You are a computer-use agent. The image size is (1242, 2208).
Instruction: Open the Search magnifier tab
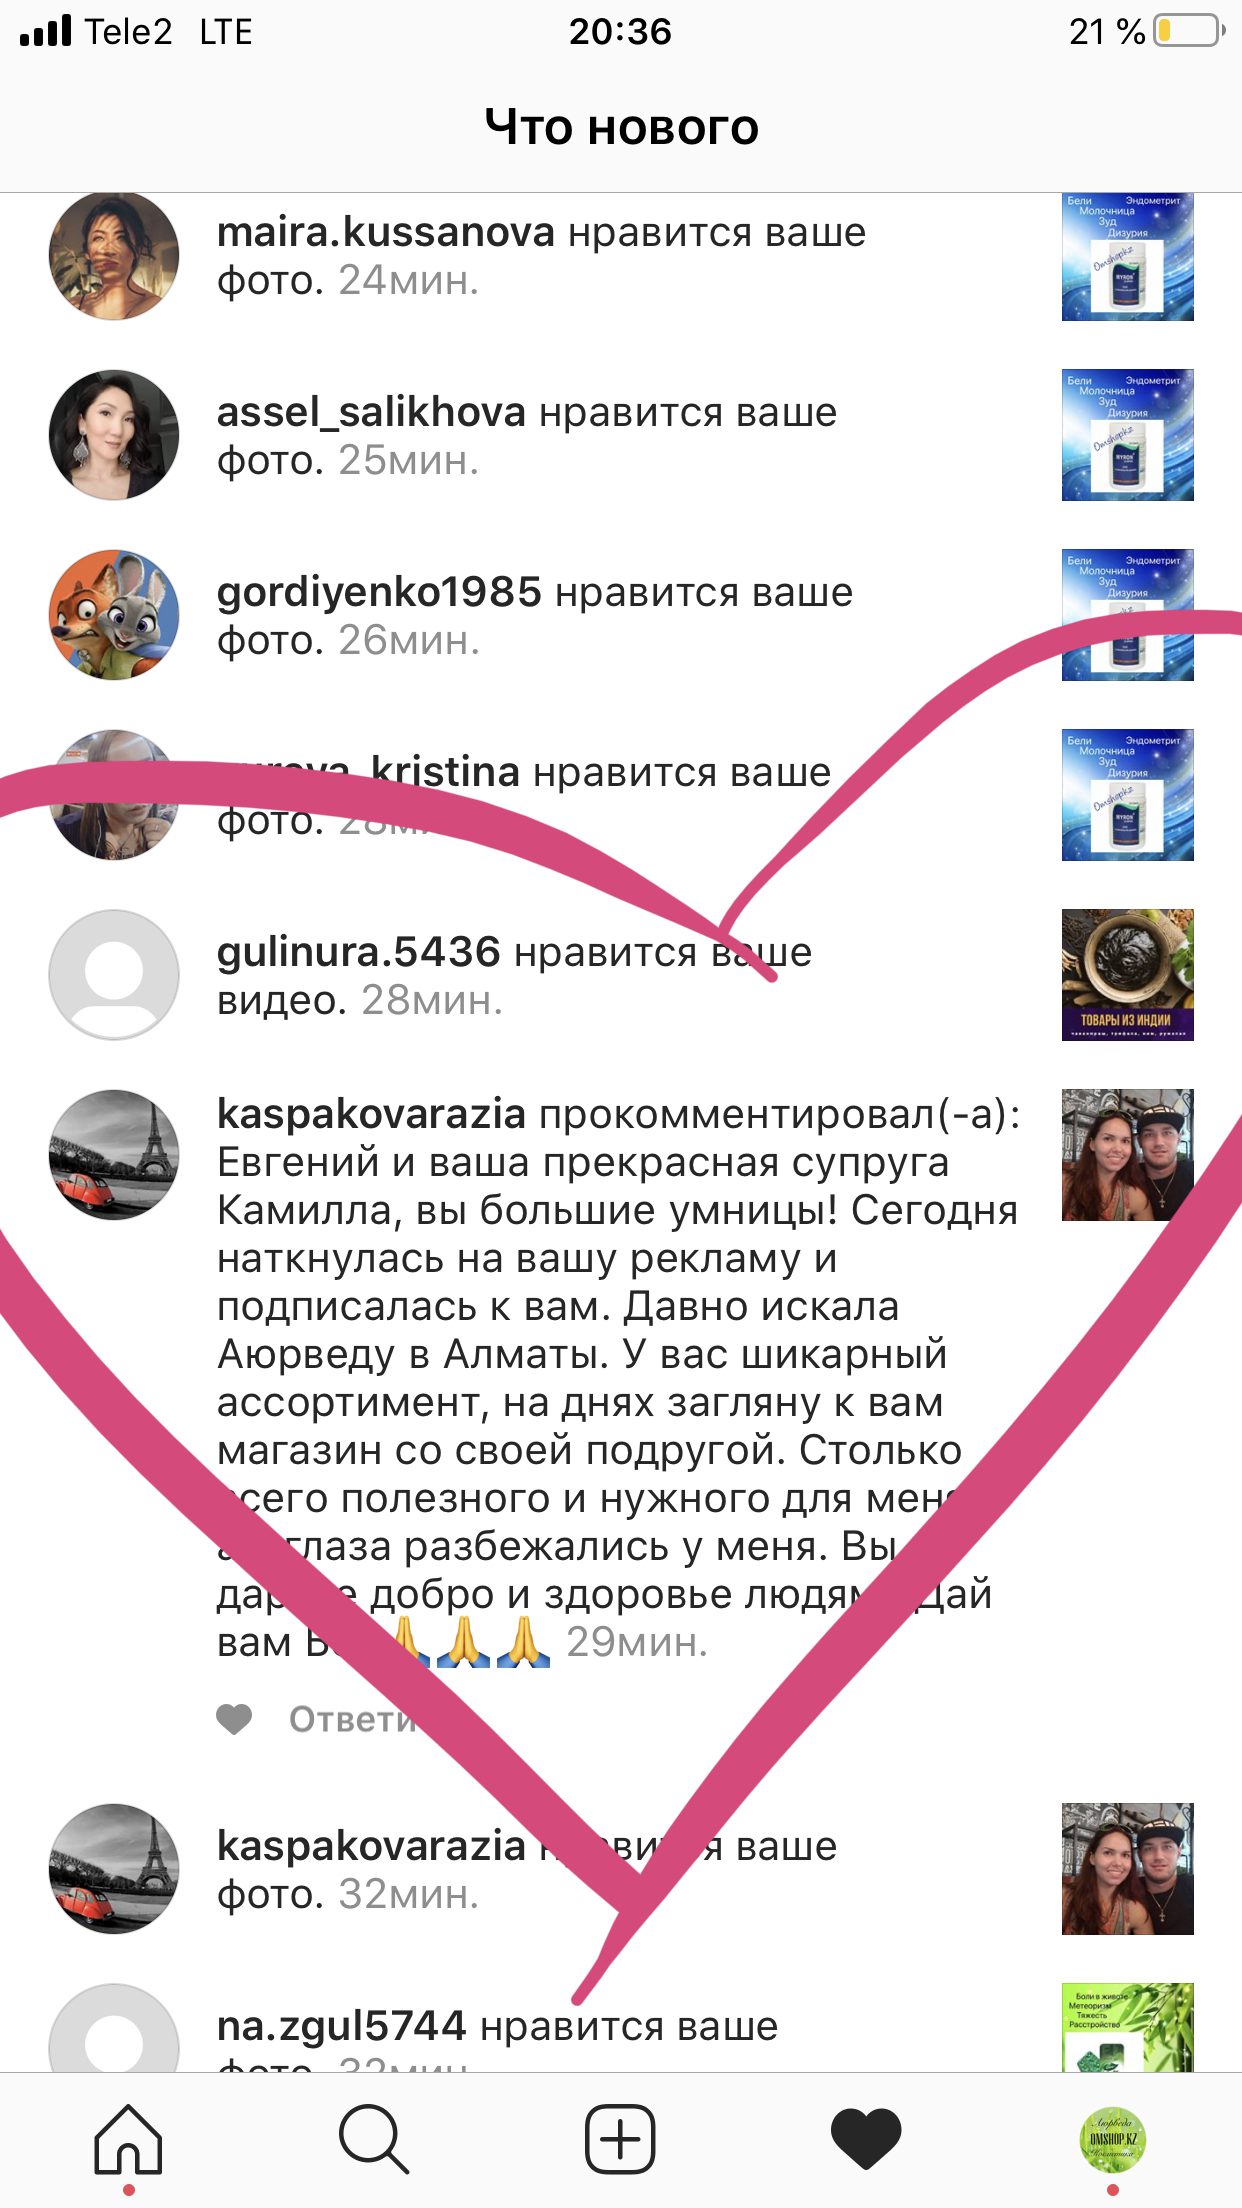click(x=374, y=2140)
